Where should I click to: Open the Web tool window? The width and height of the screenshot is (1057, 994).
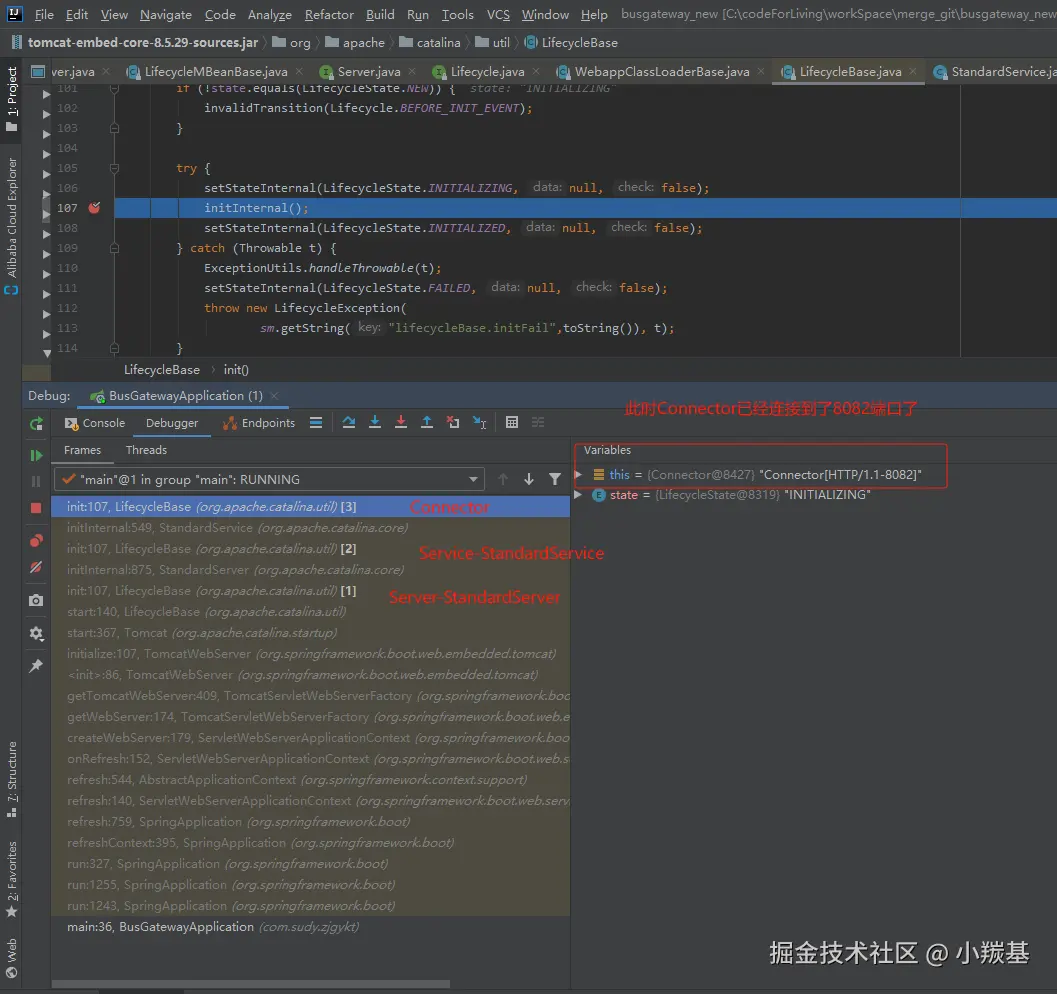(11, 958)
